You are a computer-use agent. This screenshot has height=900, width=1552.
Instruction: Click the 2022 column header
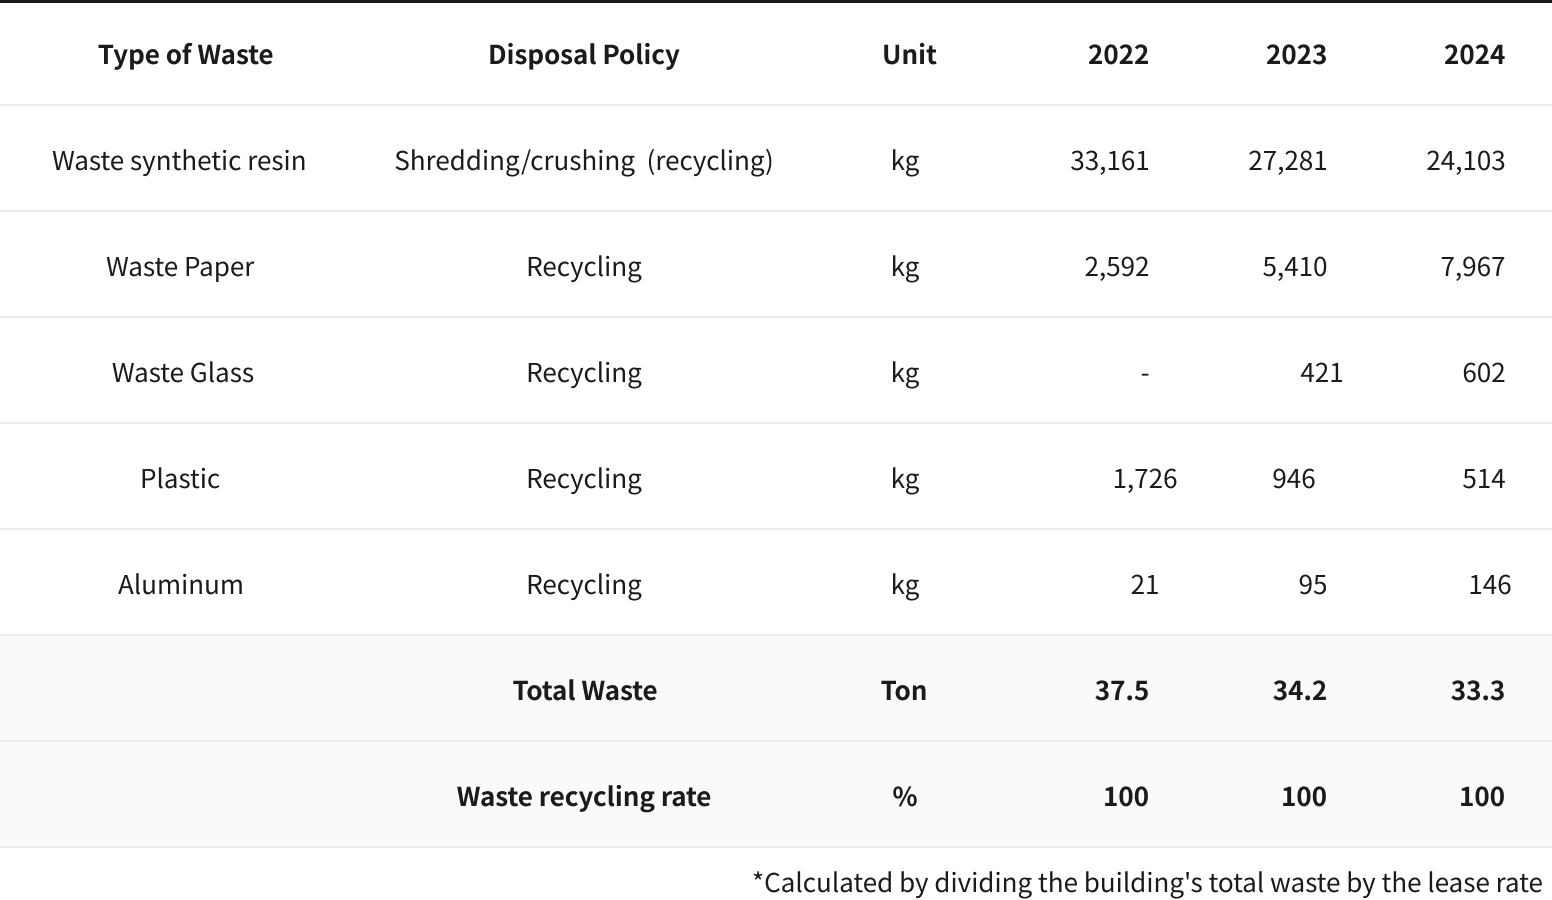(1118, 54)
